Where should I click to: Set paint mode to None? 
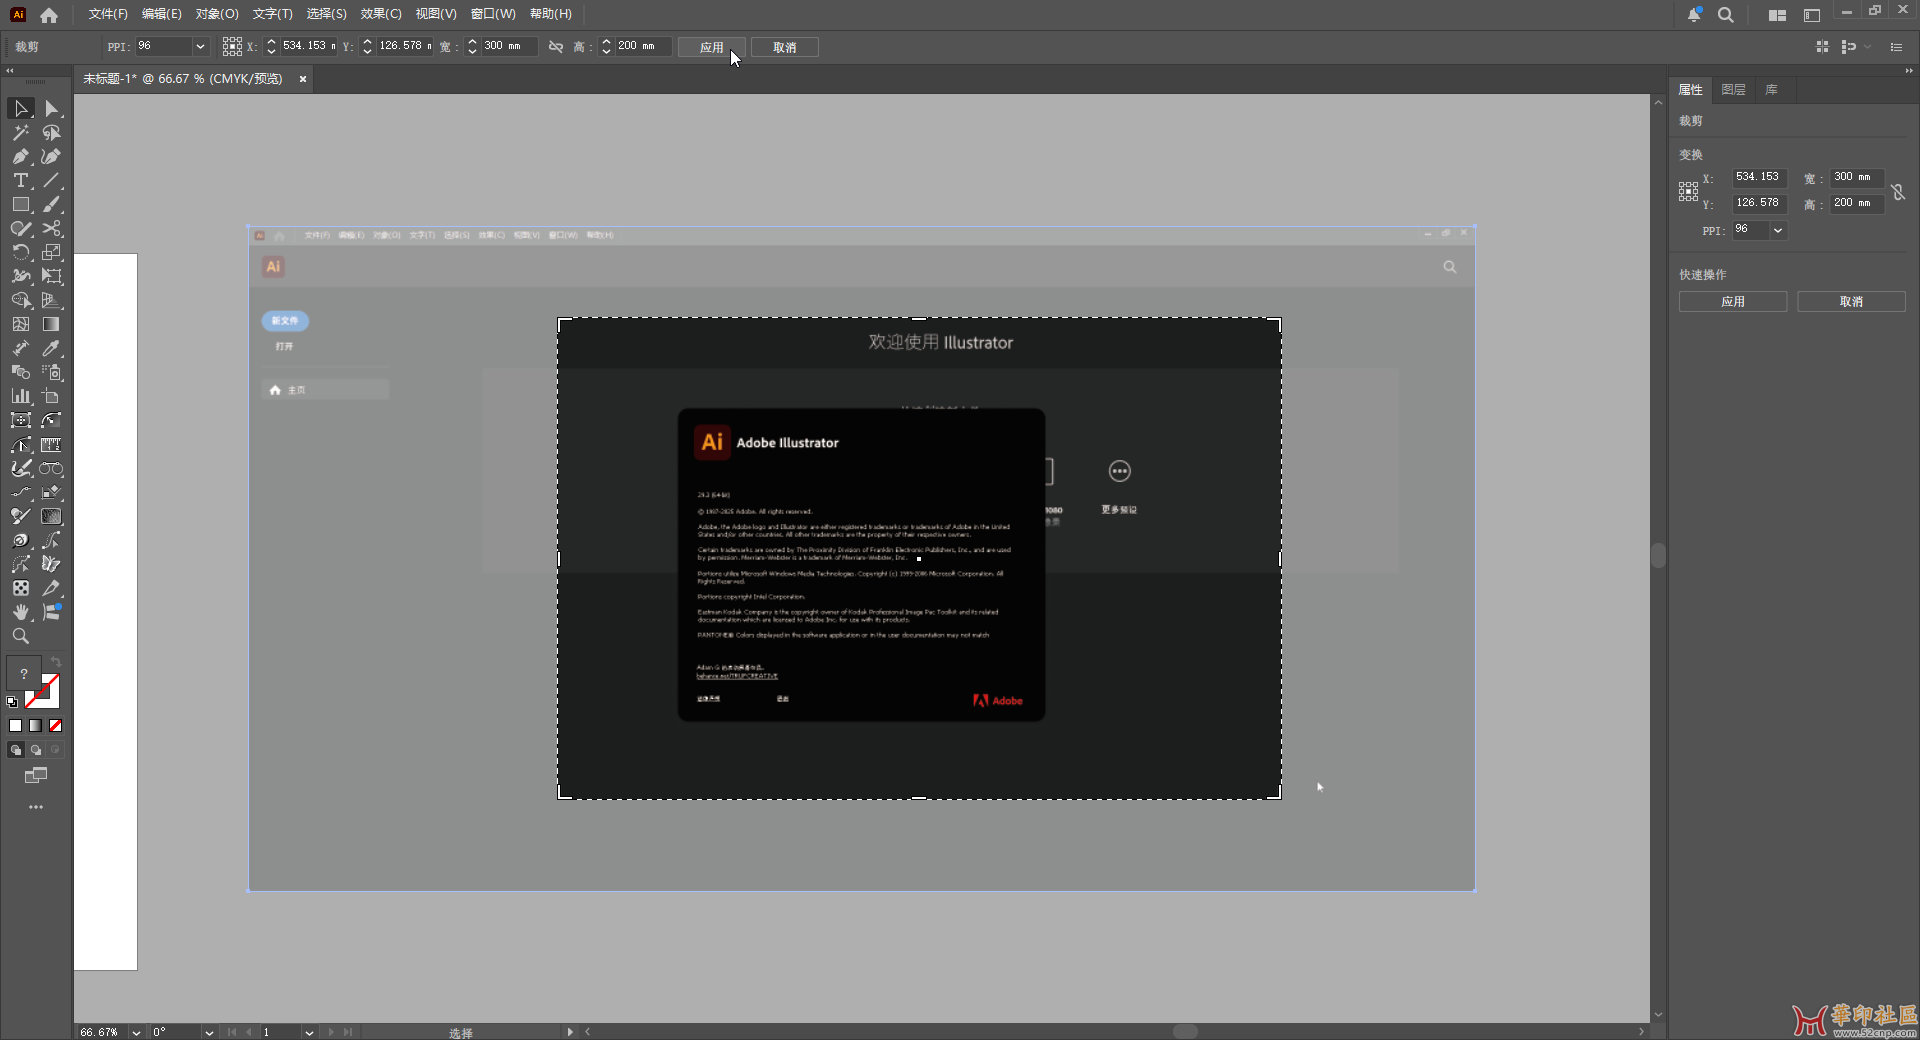point(56,726)
